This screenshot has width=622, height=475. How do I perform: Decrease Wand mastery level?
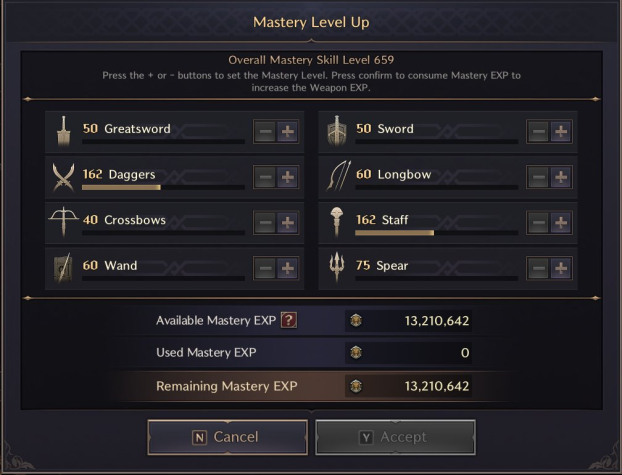[x=265, y=268]
